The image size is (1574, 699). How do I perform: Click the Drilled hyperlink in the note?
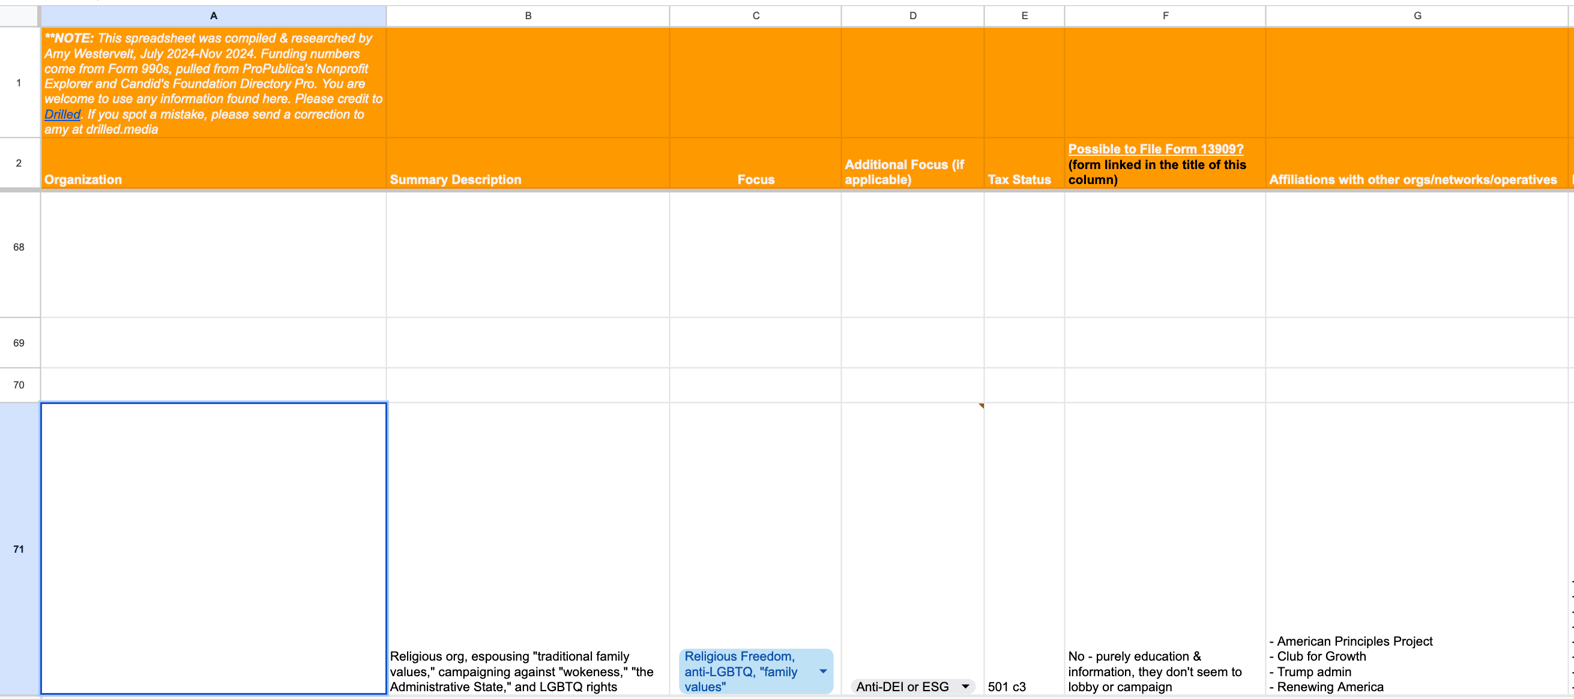pos(62,115)
